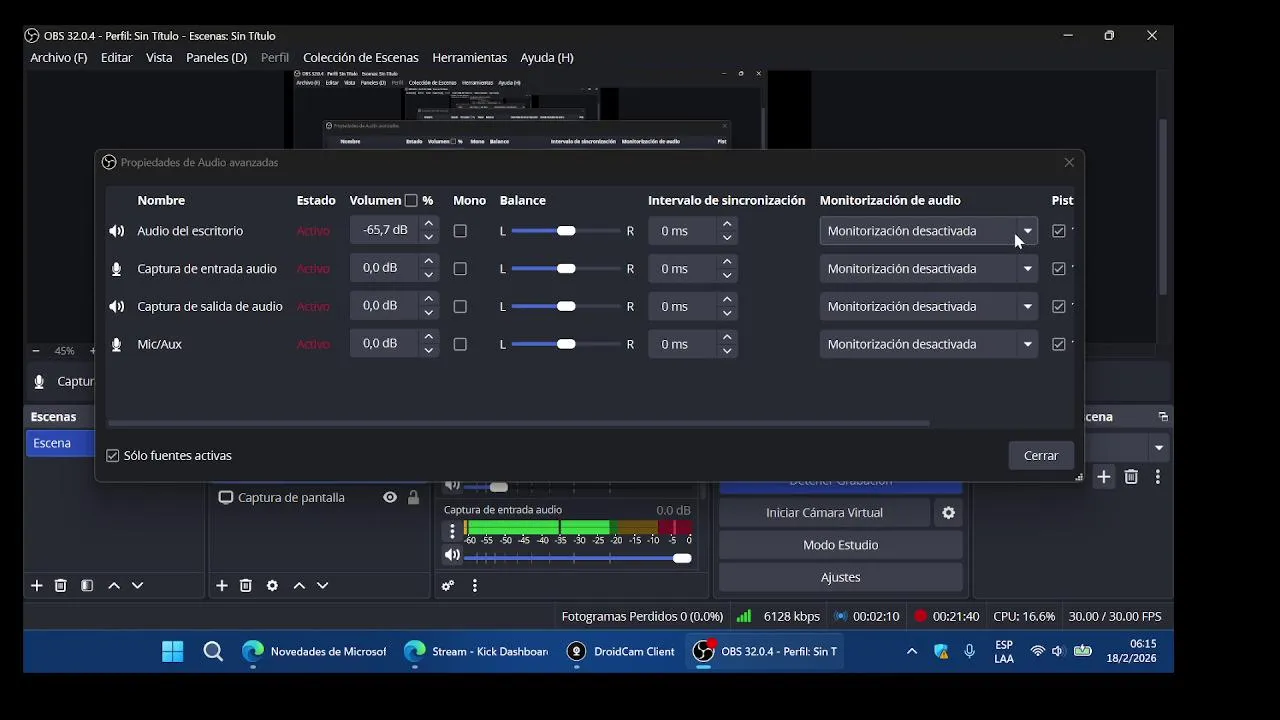Open the Editar menu

pyautogui.click(x=117, y=58)
